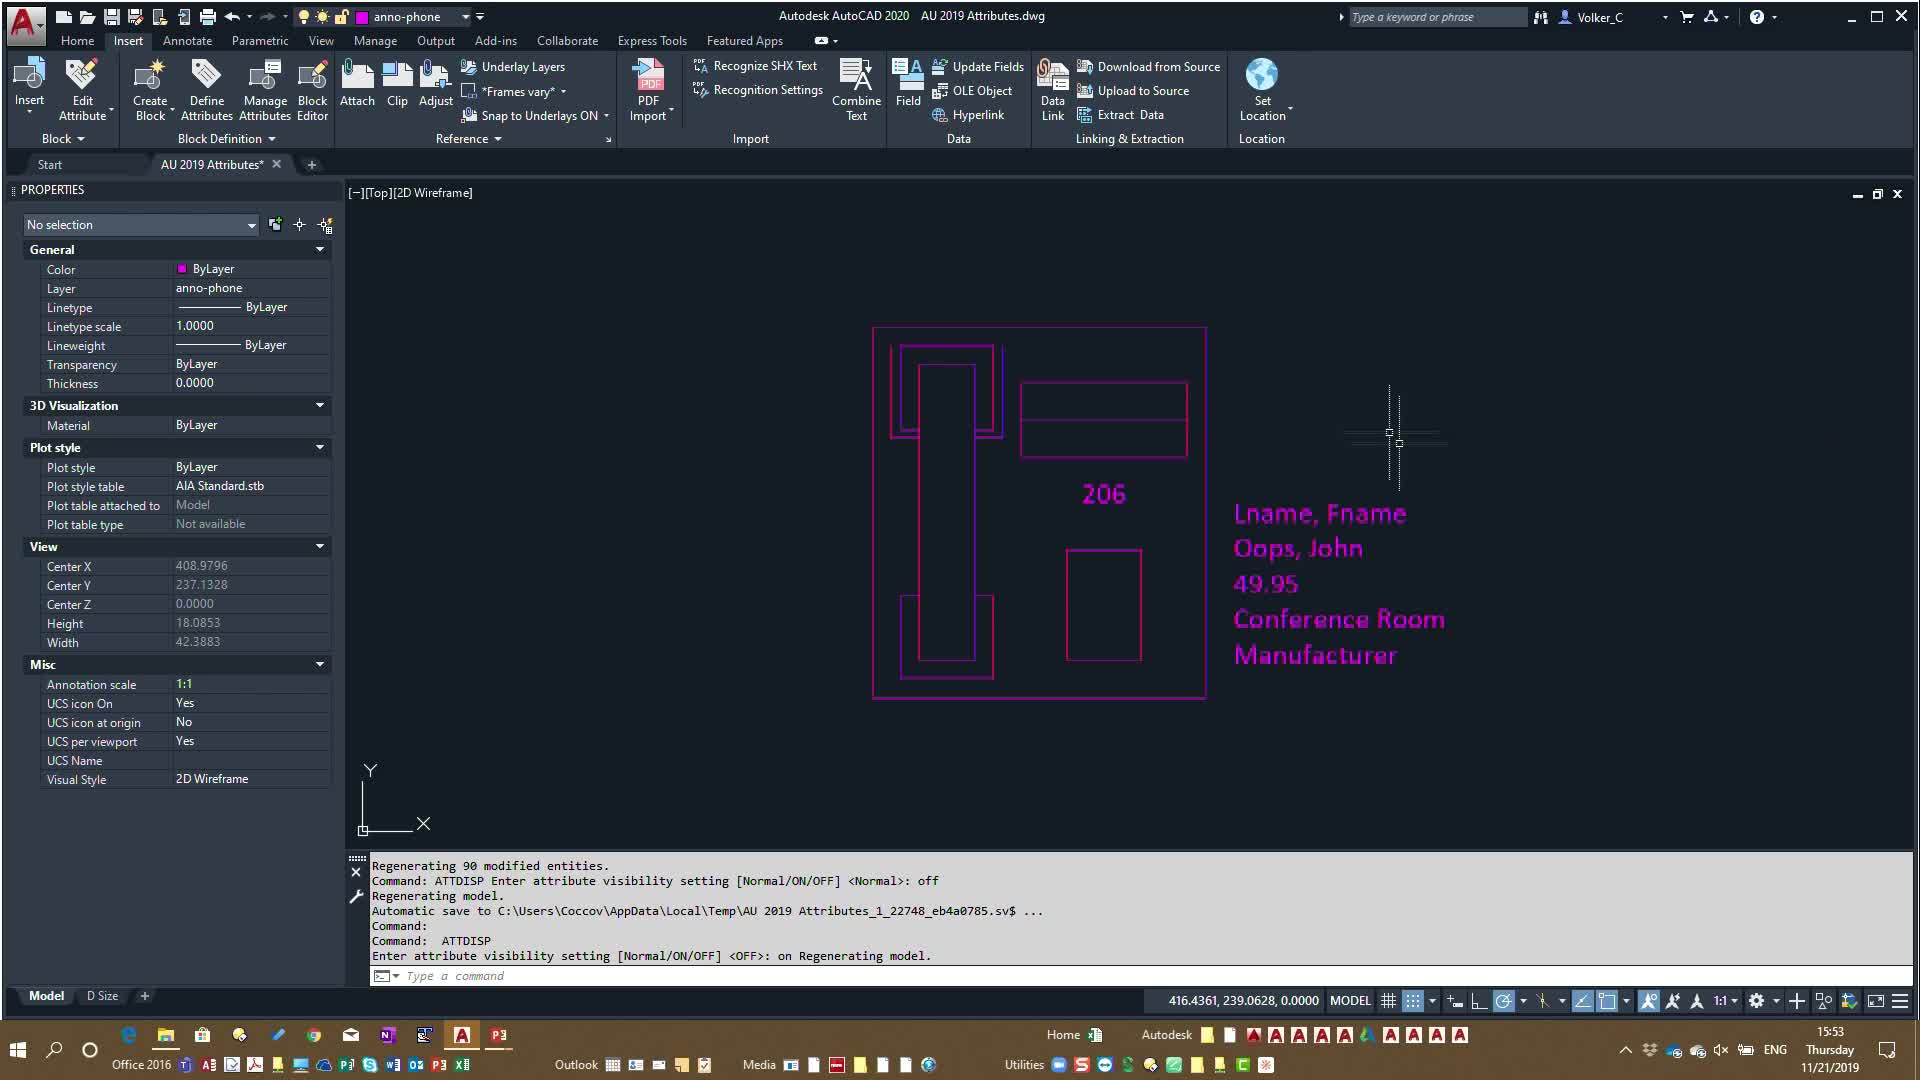
Task: Click the Attach reference tool
Action: pos(357,83)
